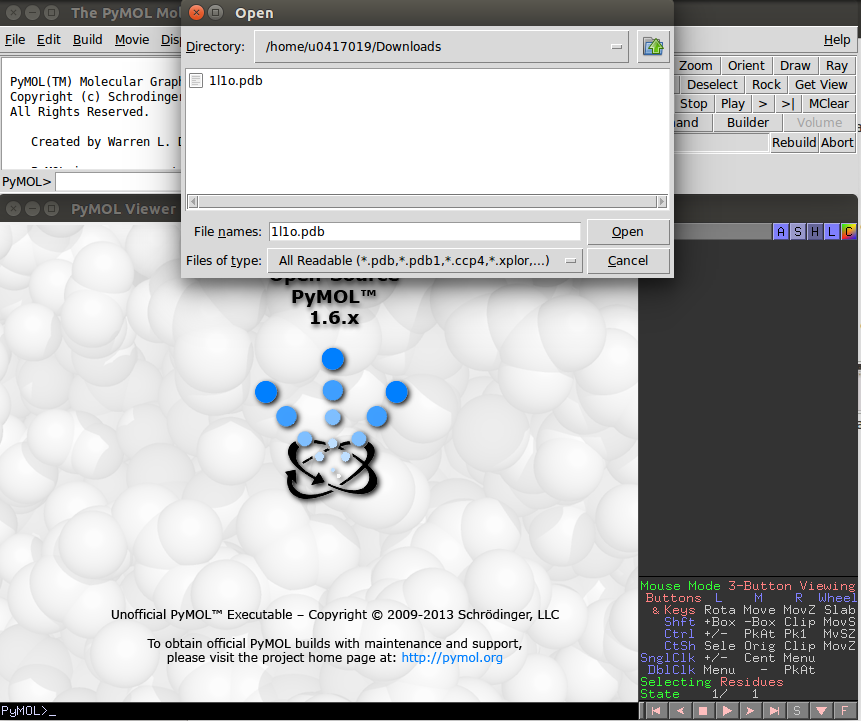
Task: Start playback with viewer play triangle
Action: (726, 711)
